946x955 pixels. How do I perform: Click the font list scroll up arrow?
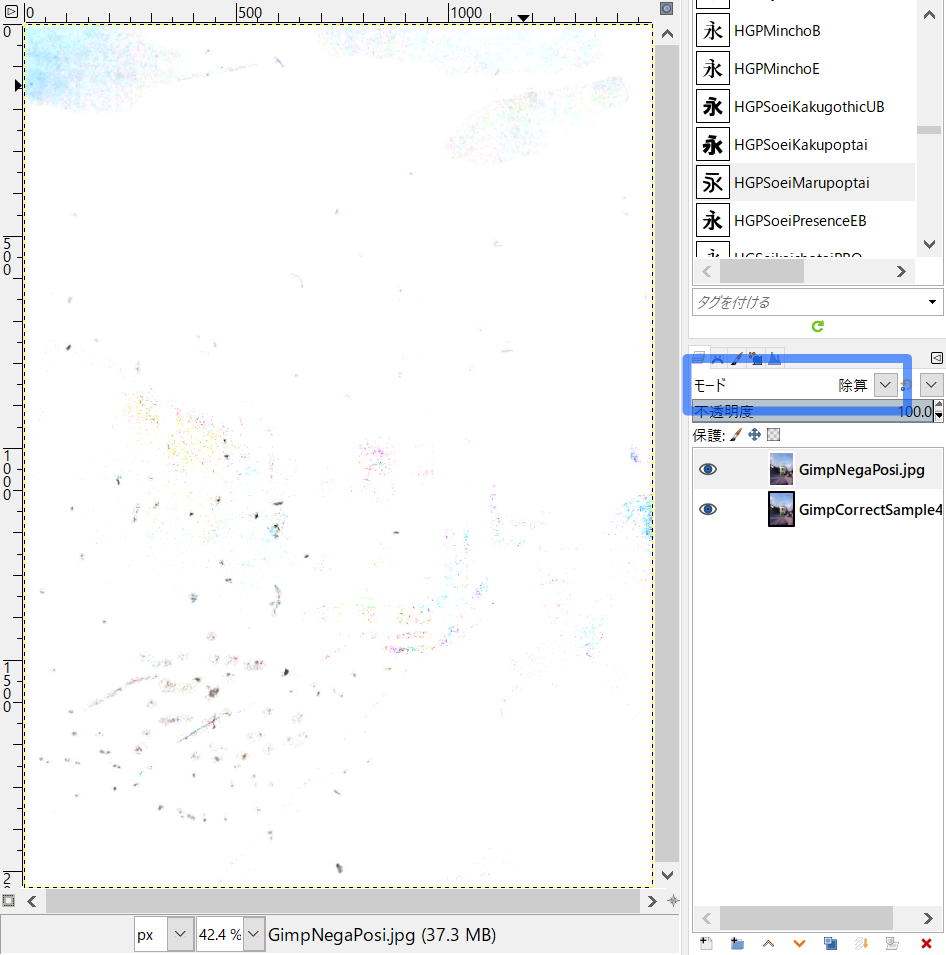tap(929, 15)
